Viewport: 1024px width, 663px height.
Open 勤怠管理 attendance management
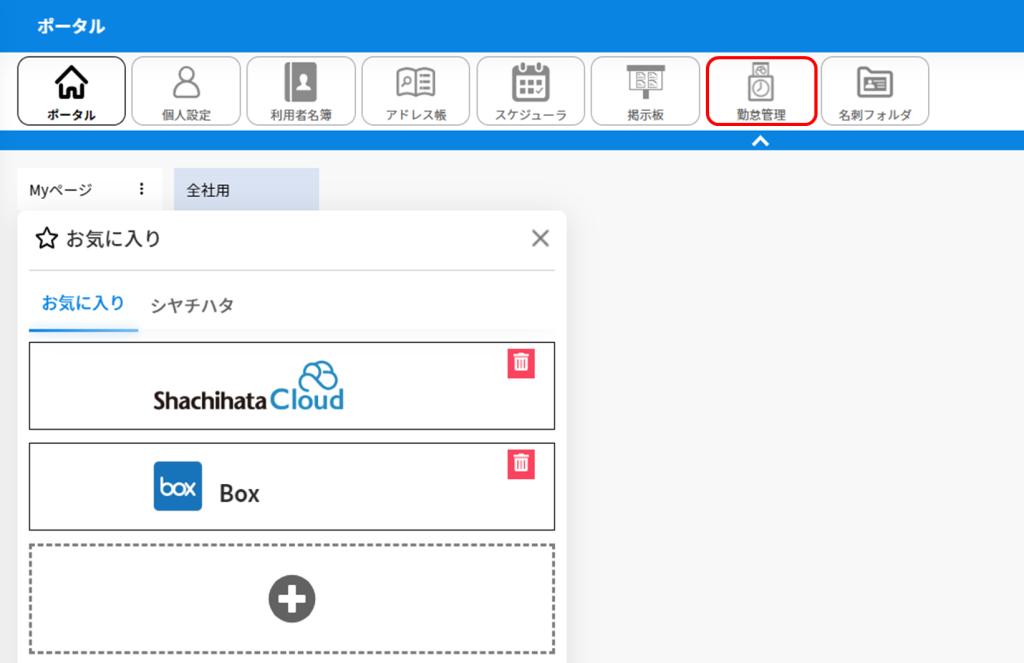[761, 91]
